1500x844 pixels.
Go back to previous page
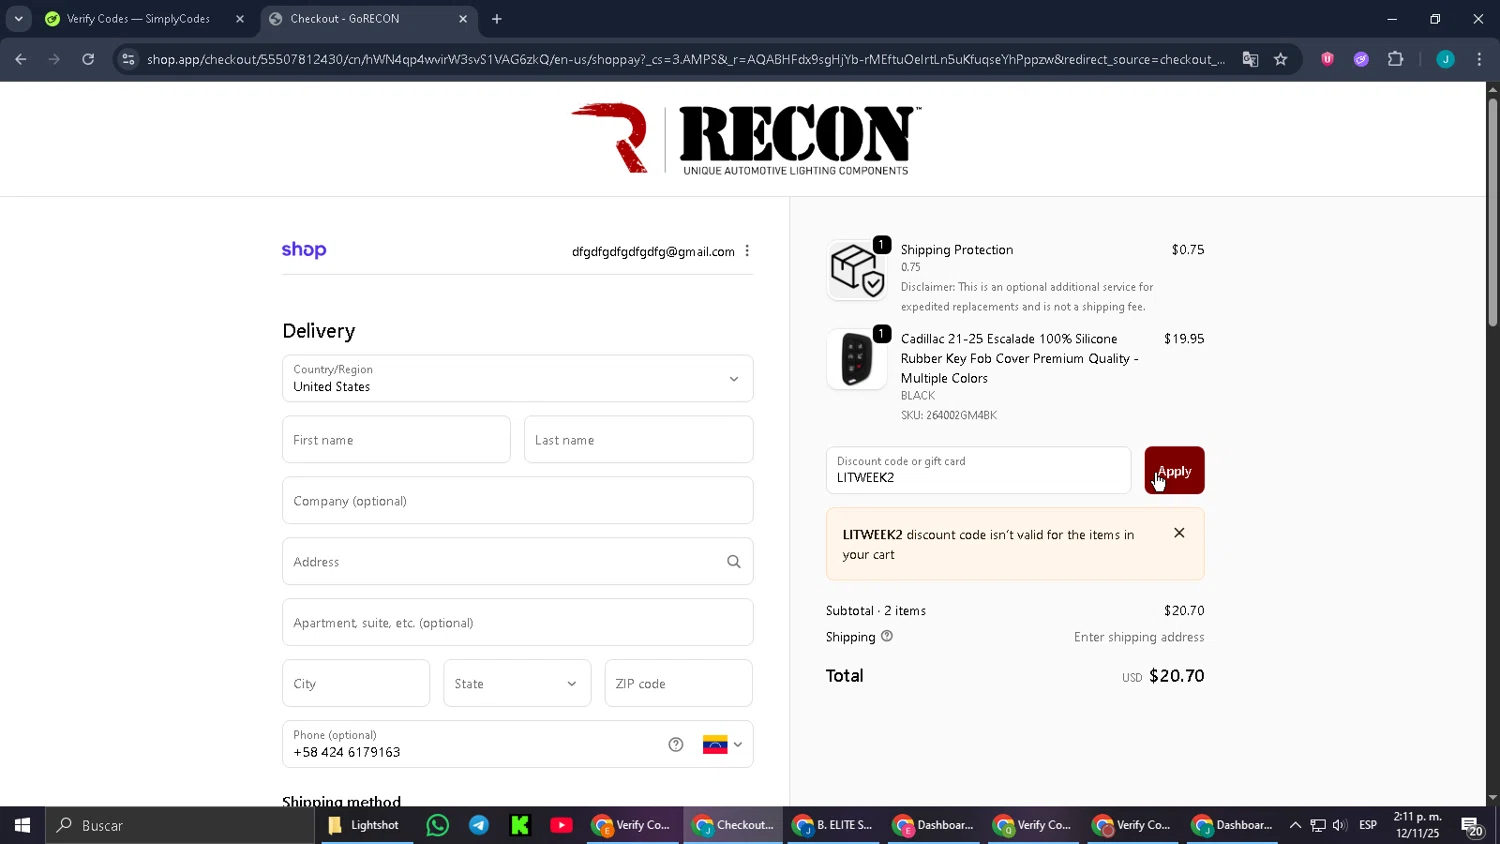tap(21, 59)
